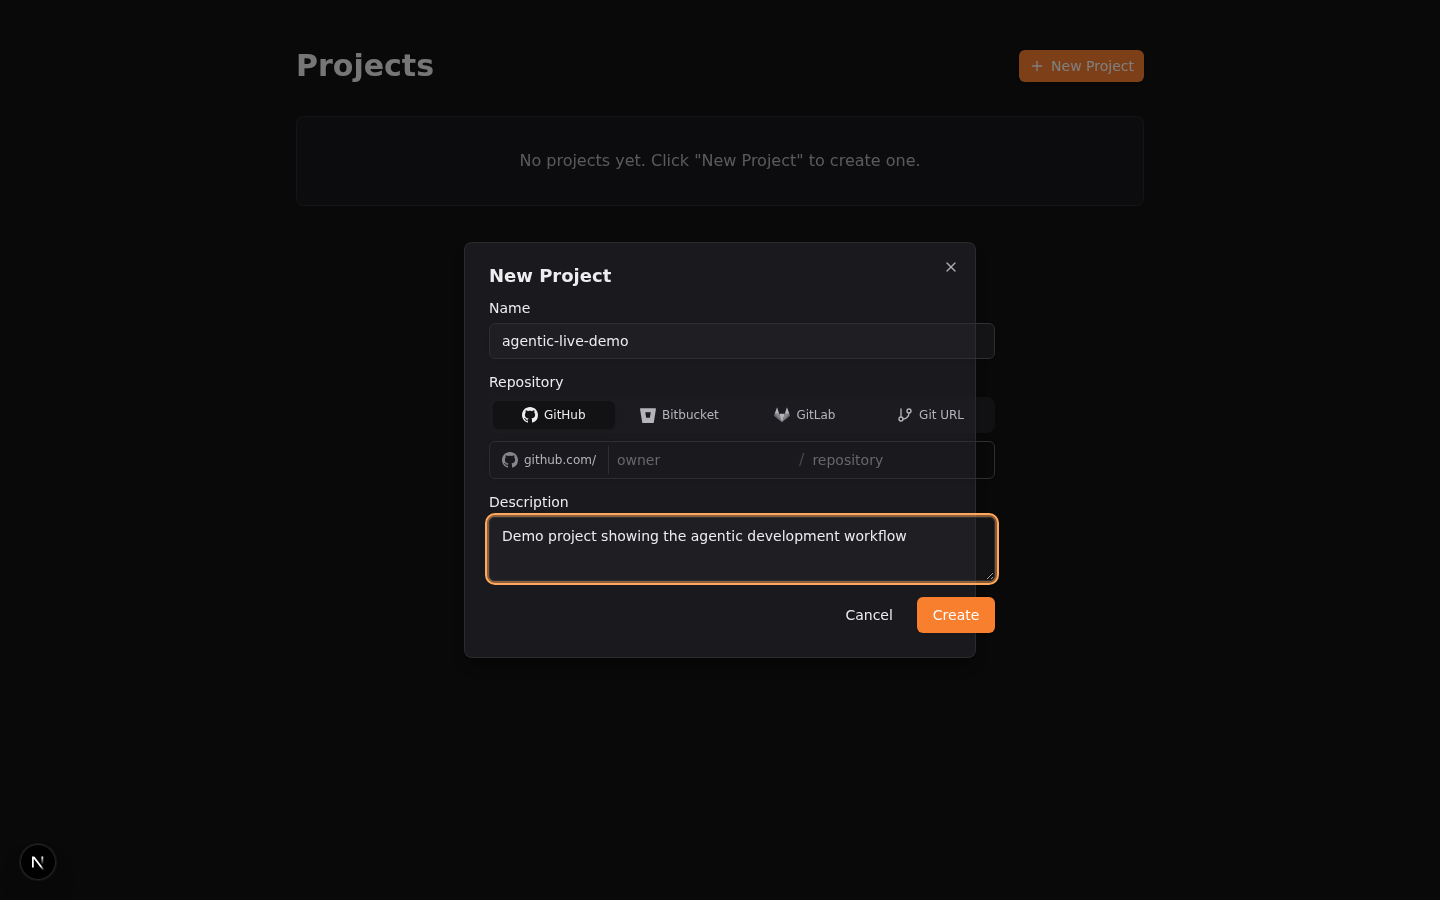Click the git branch icon beside Git URL
The image size is (1440, 900).
(x=905, y=415)
